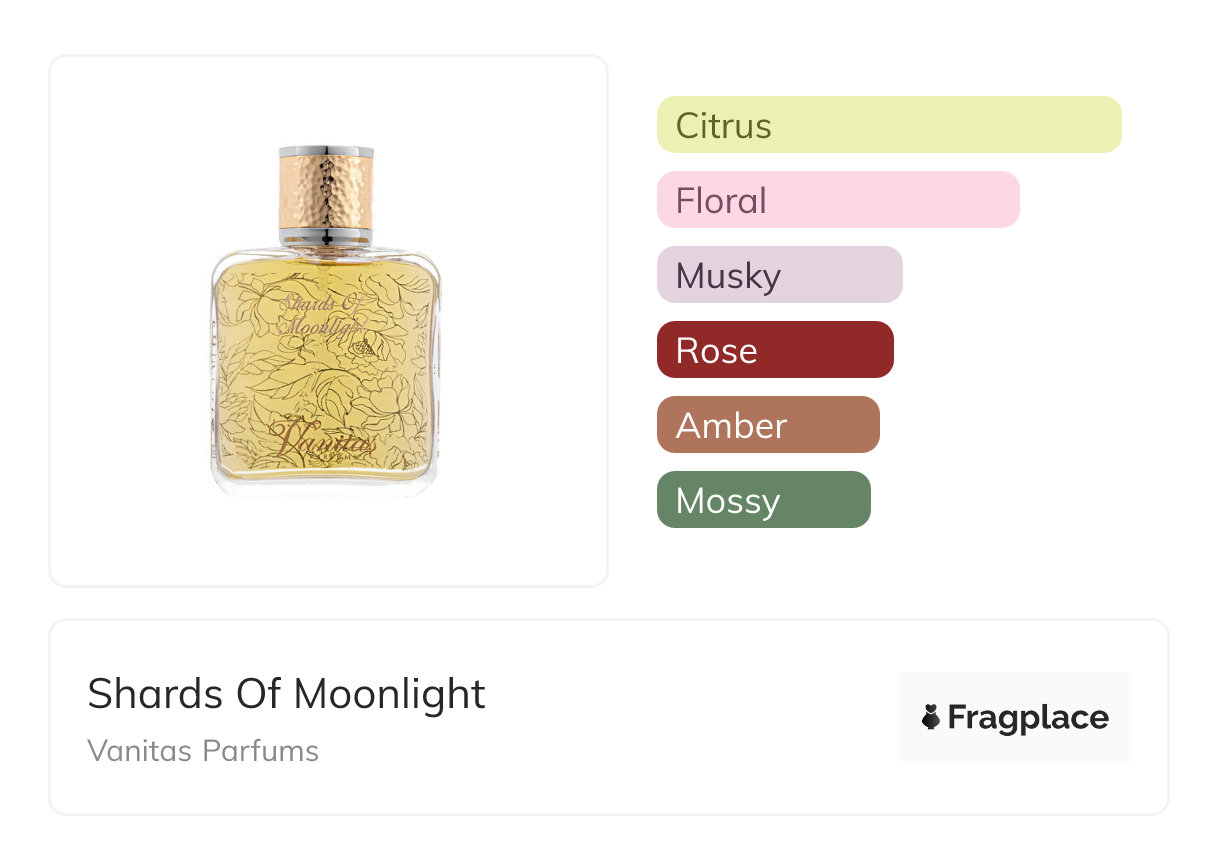The height and width of the screenshot is (864, 1218).
Task: Select the pink Floral accord bar
Action: pos(837,200)
